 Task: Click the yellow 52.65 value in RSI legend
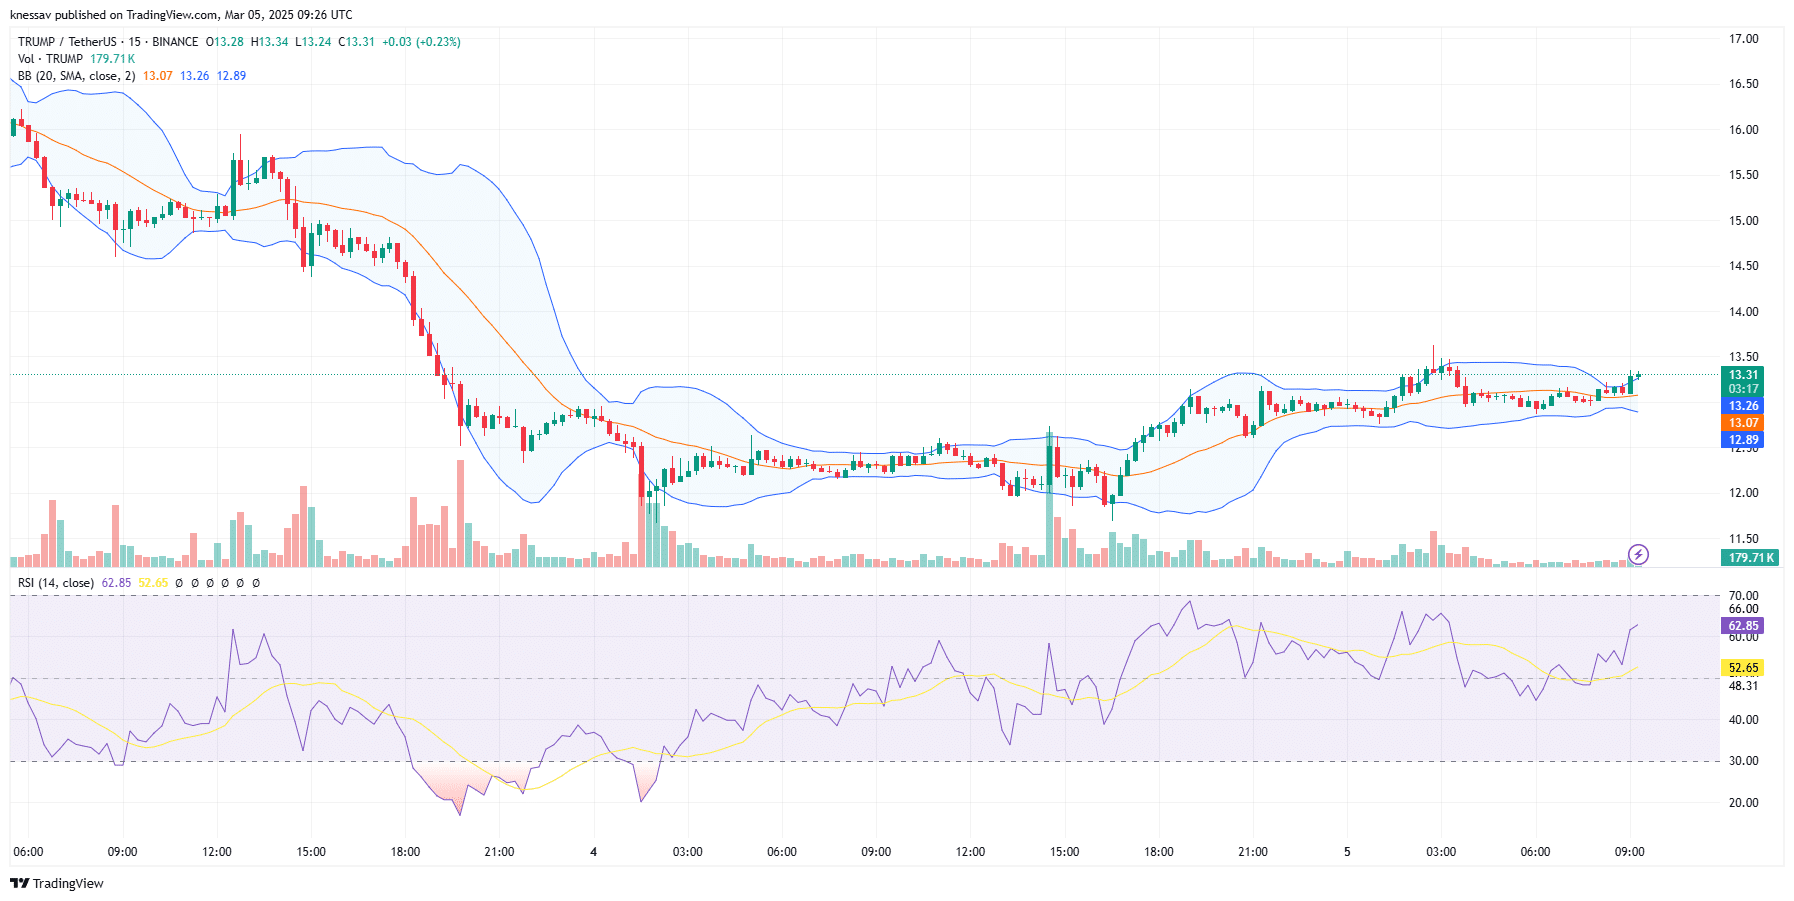coord(153,583)
